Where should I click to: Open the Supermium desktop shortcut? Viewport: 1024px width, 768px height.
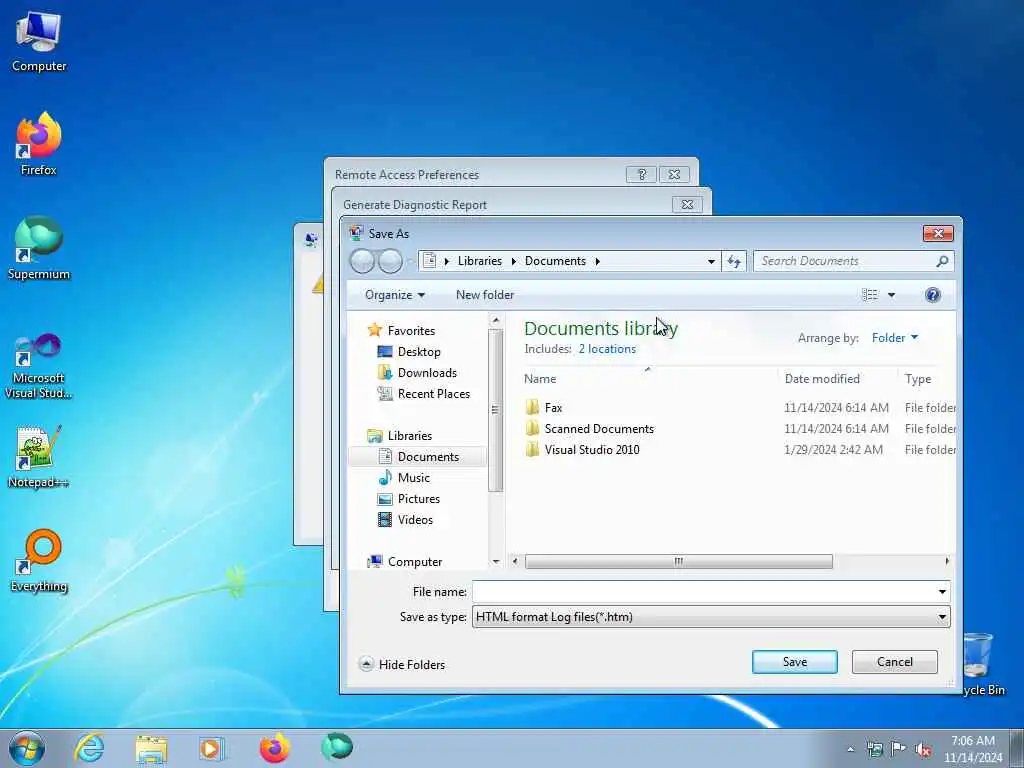pos(39,248)
